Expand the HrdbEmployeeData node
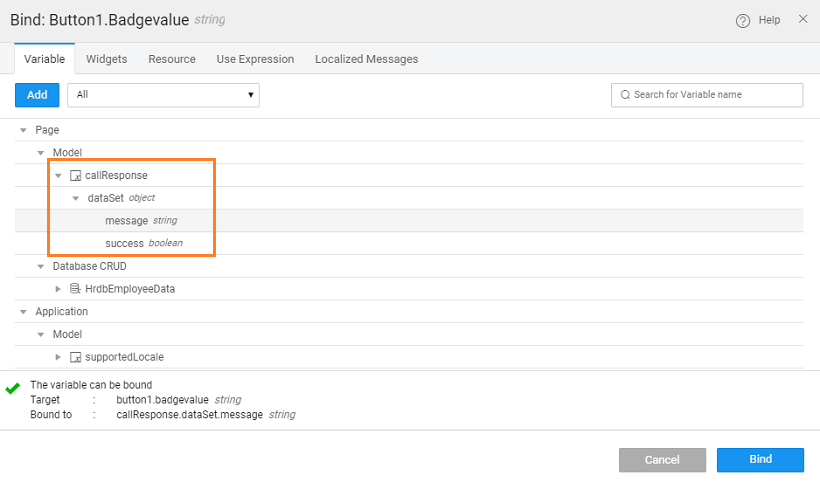The width and height of the screenshot is (820, 489). coord(58,289)
